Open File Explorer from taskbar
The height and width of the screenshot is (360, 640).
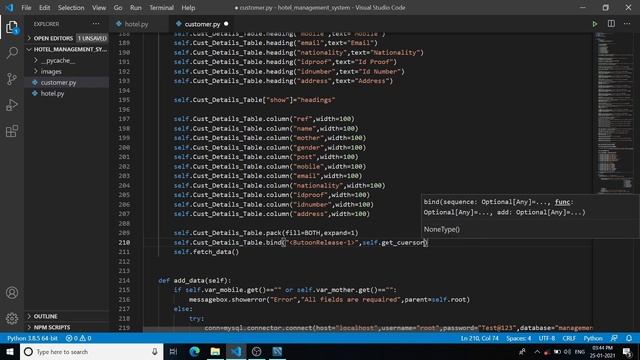tap(215, 351)
